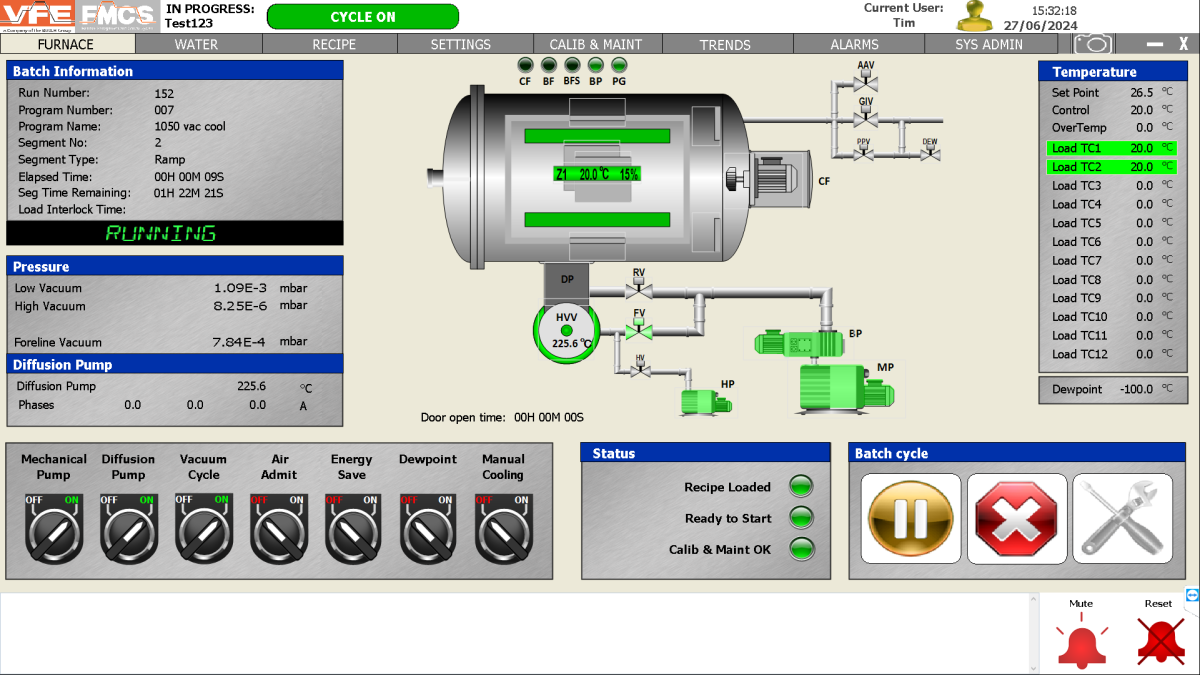This screenshot has height=675, width=1200.
Task: Click the Program Name 1050 vac cool
Action: (x=190, y=127)
